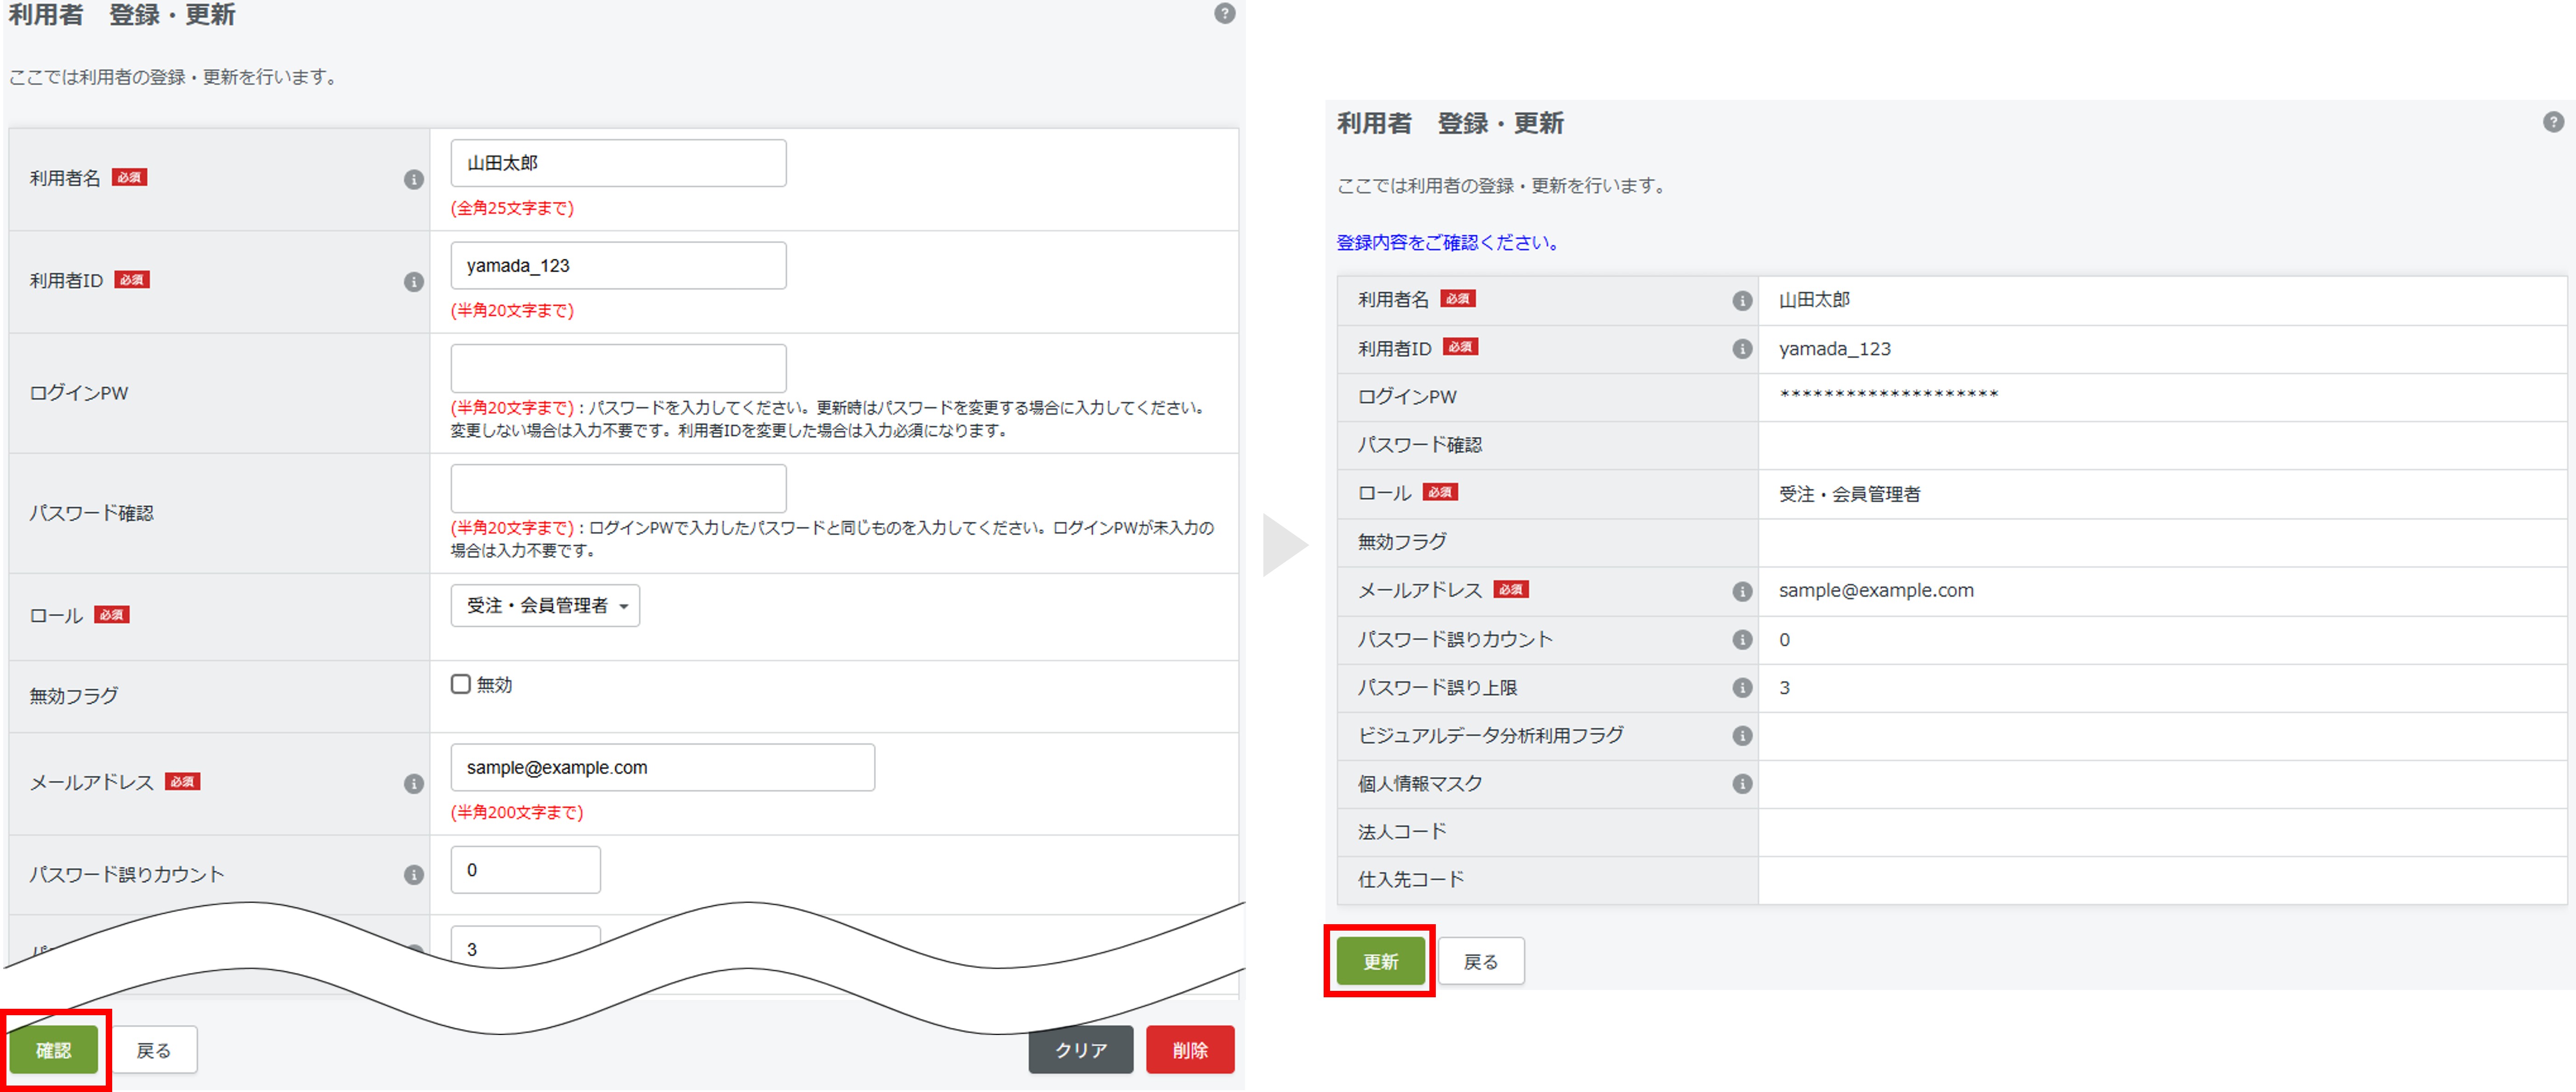
Task: Click info icon for ビジュアルデータ分析利用フラグ row
Action: coord(1742,736)
